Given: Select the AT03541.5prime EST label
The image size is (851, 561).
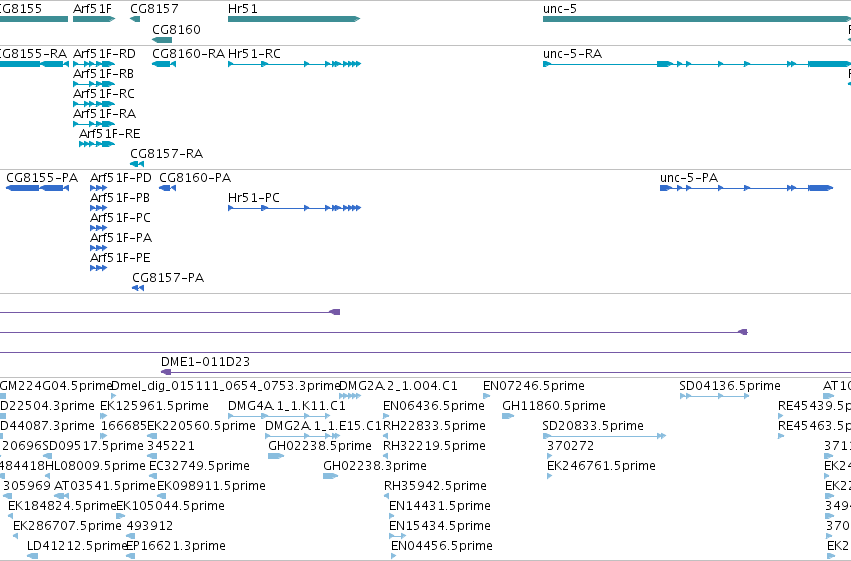Looking at the screenshot, I should (105, 486).
